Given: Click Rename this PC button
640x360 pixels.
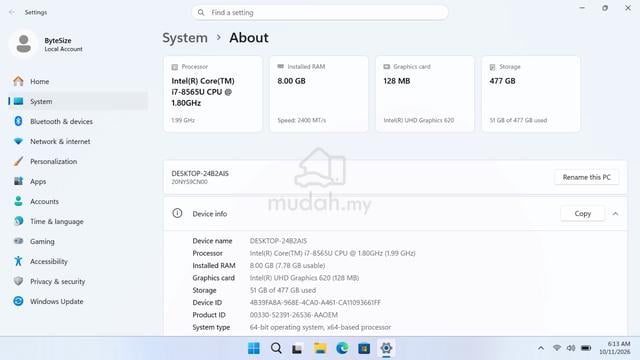Looking at the screenshot, I should click(587, 177).
